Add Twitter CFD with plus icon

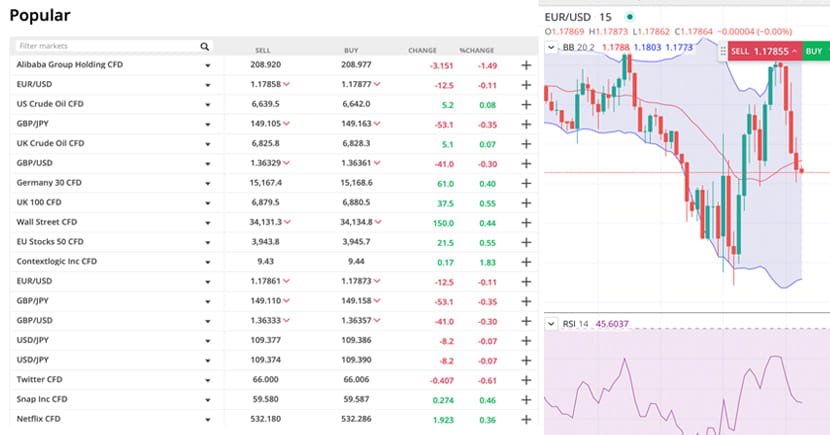[526, 380]
